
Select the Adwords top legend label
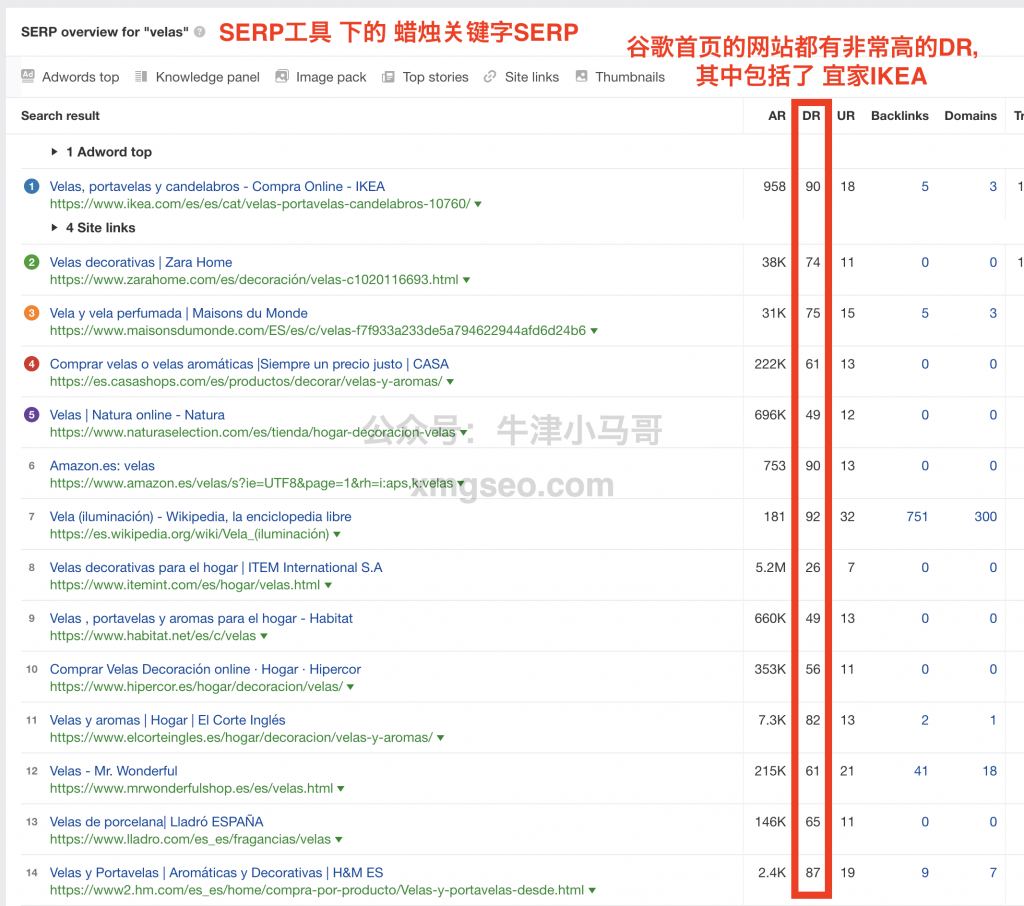80,77
